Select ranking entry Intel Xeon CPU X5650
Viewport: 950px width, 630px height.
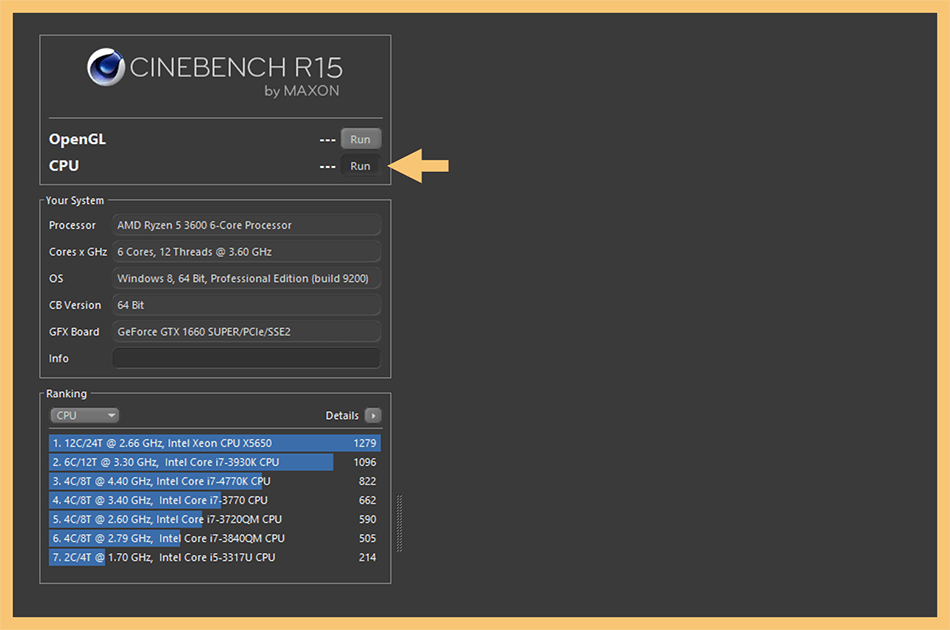pos(214,443)
